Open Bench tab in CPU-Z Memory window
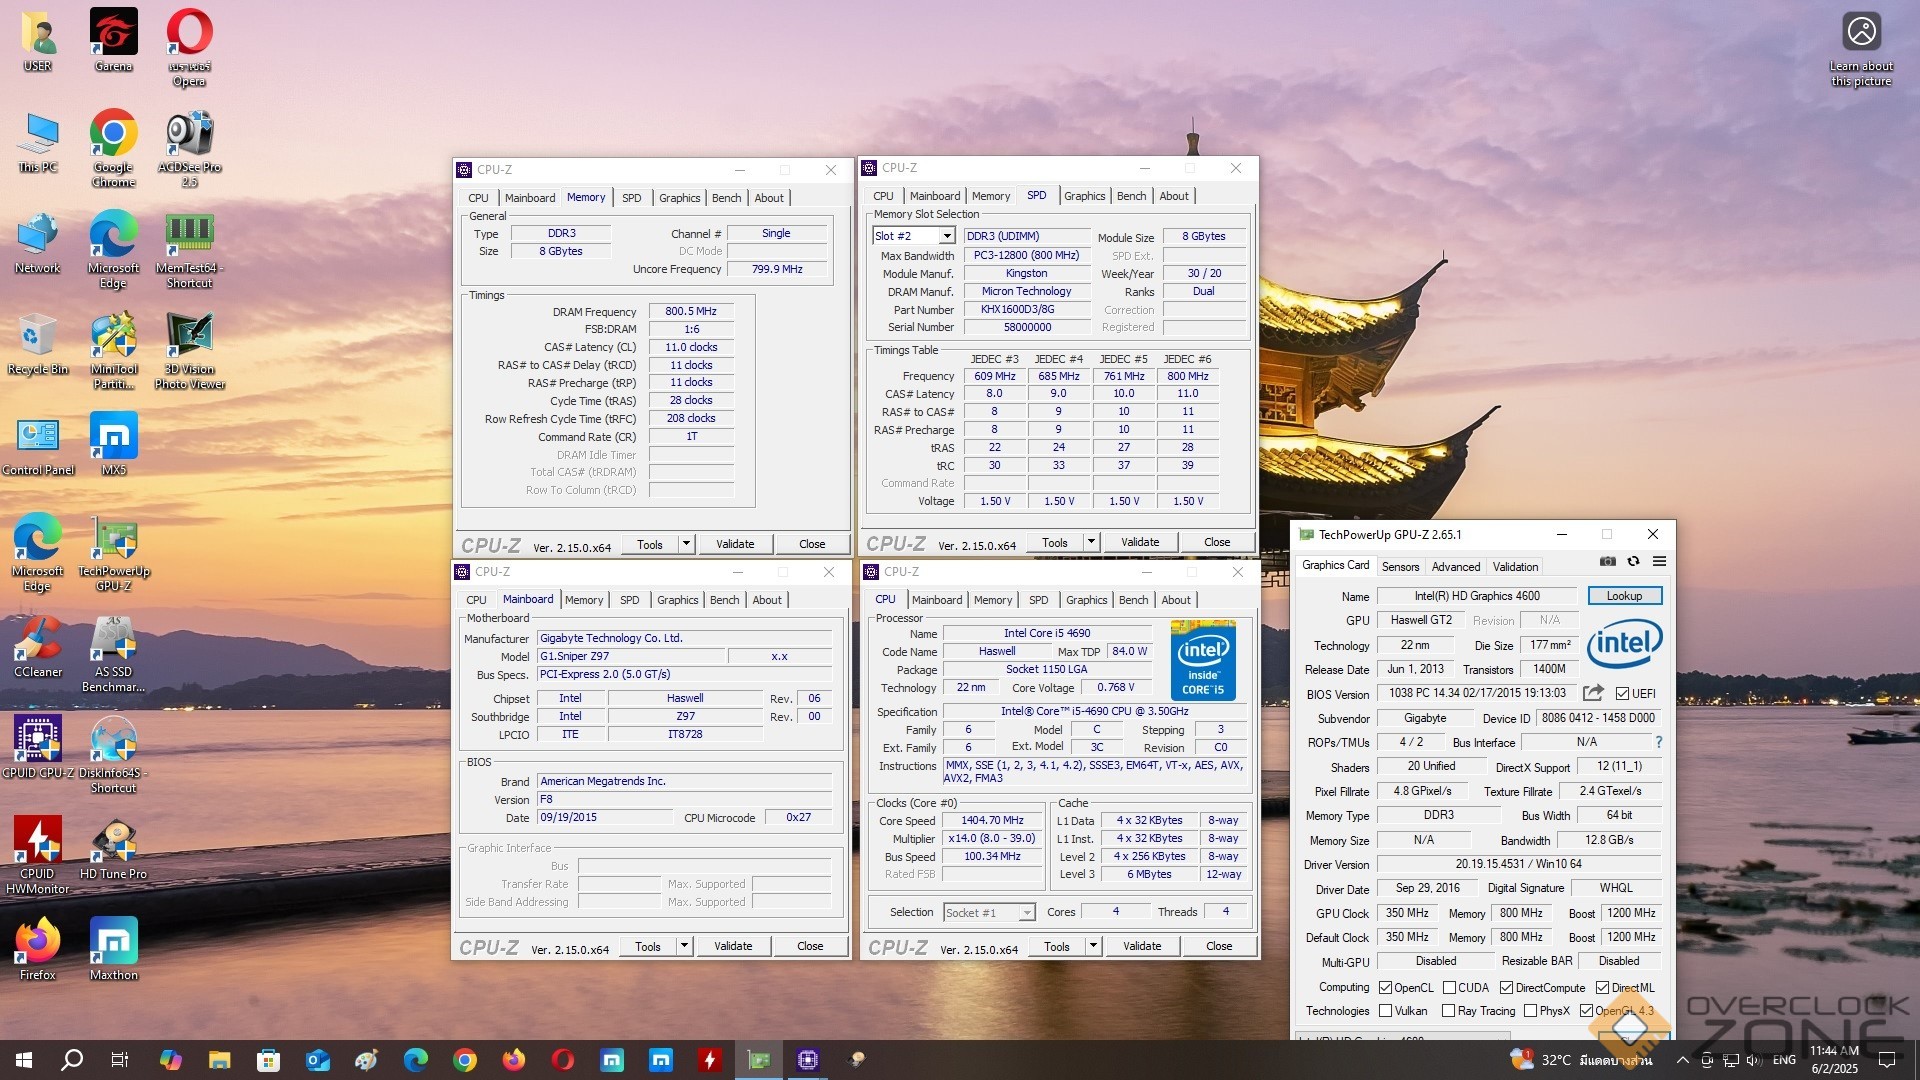The image size is (1920, 1080). tap(726, 198)
